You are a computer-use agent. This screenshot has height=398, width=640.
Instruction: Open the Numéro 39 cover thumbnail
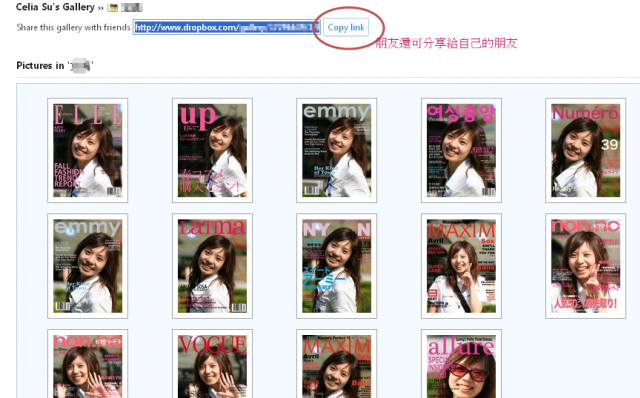coord(585,150)
